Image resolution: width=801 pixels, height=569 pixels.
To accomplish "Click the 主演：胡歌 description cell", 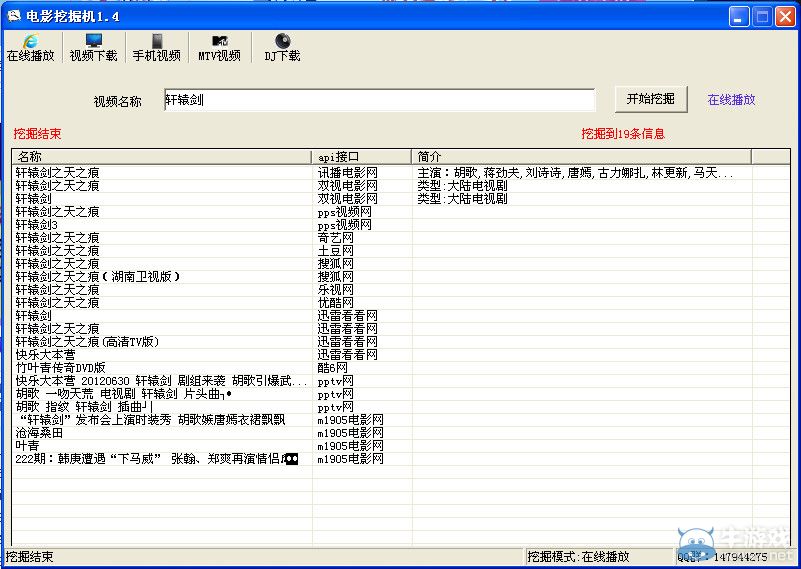I will [575, 173].
